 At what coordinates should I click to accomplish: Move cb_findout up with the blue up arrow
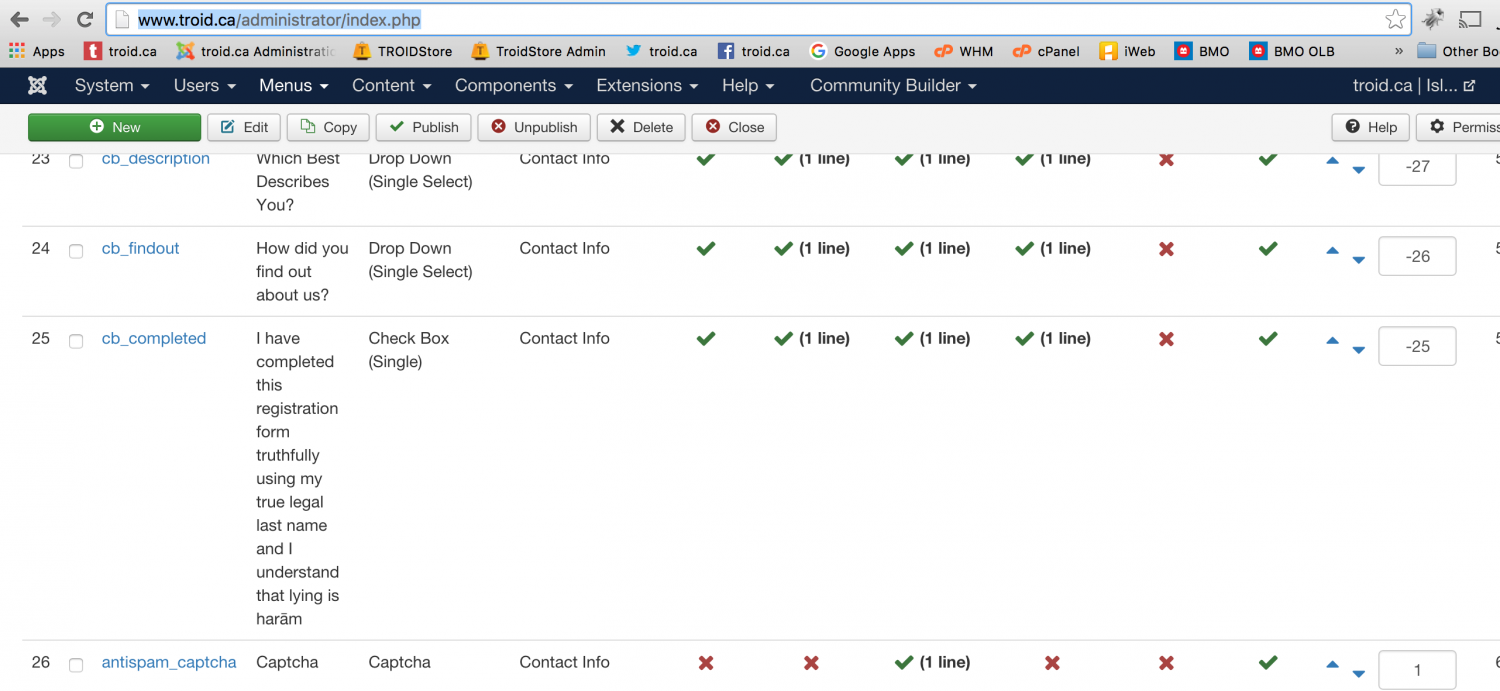pos(1332,250)
